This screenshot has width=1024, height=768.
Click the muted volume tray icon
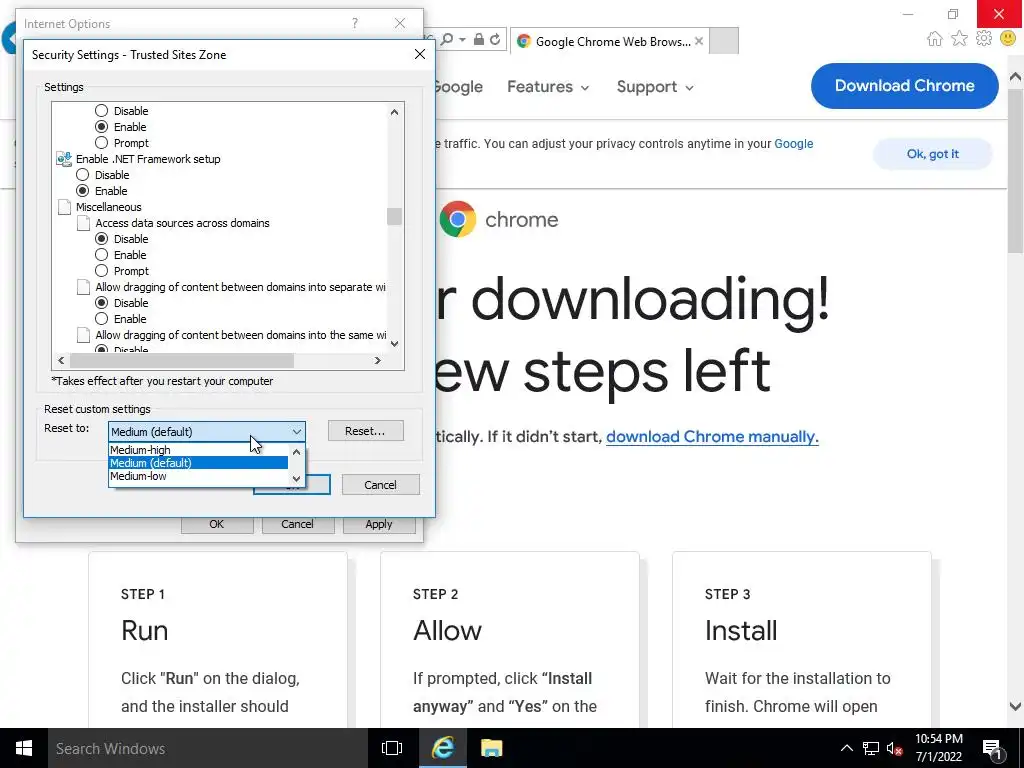point(894,748)
